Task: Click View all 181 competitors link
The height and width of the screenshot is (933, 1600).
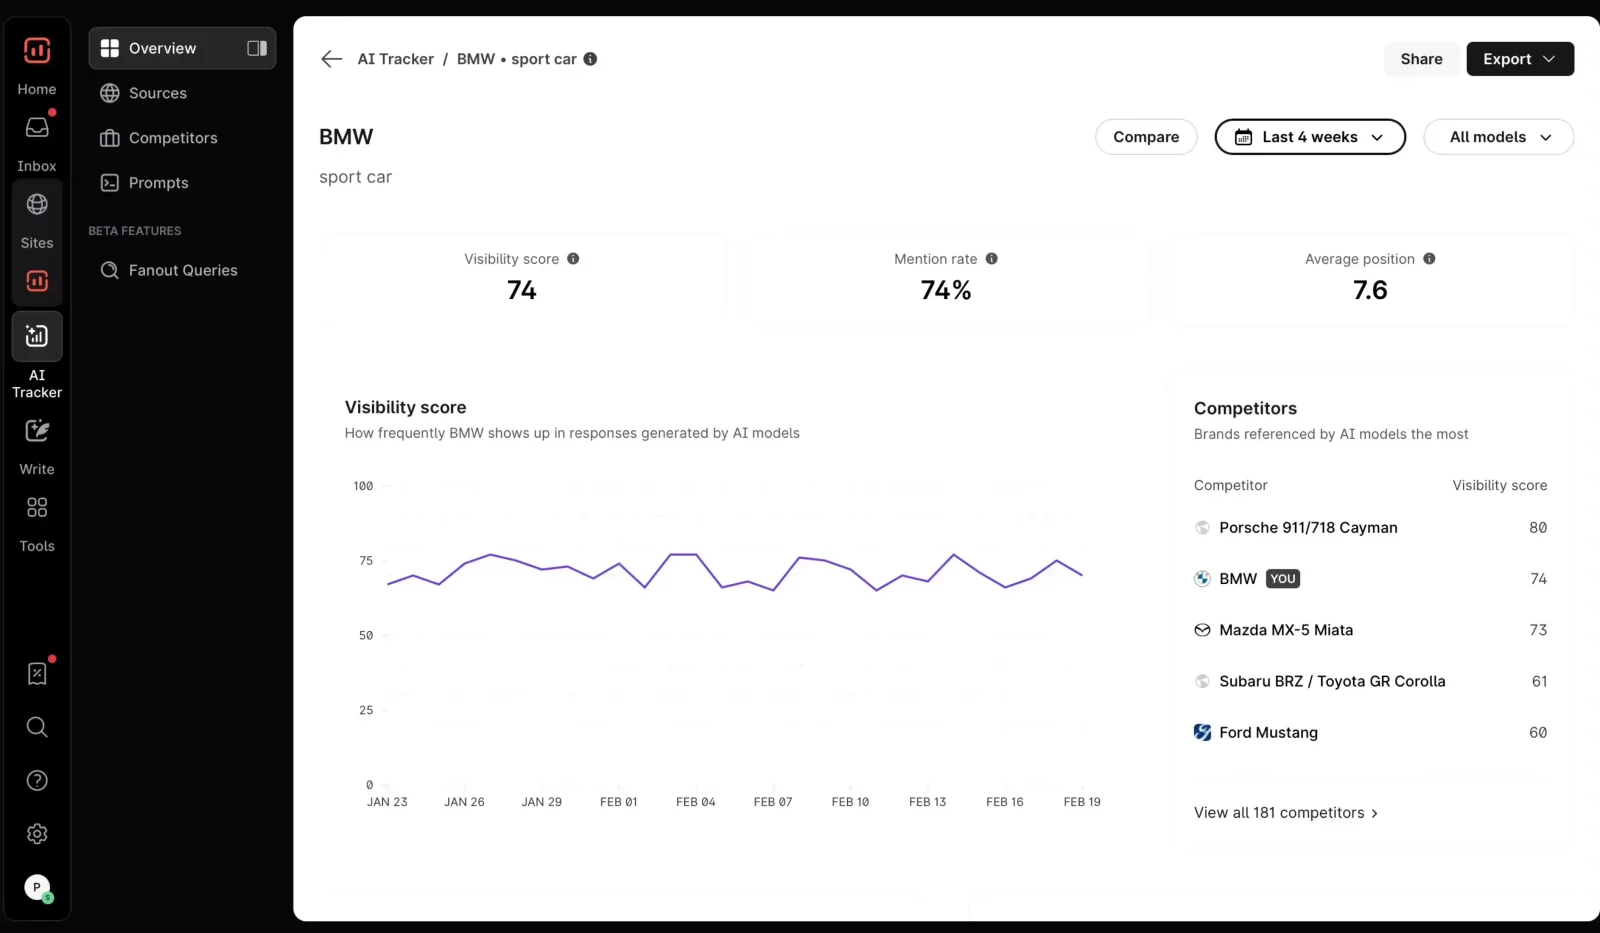Action: pyautogui.click(x=1286, y=813)
